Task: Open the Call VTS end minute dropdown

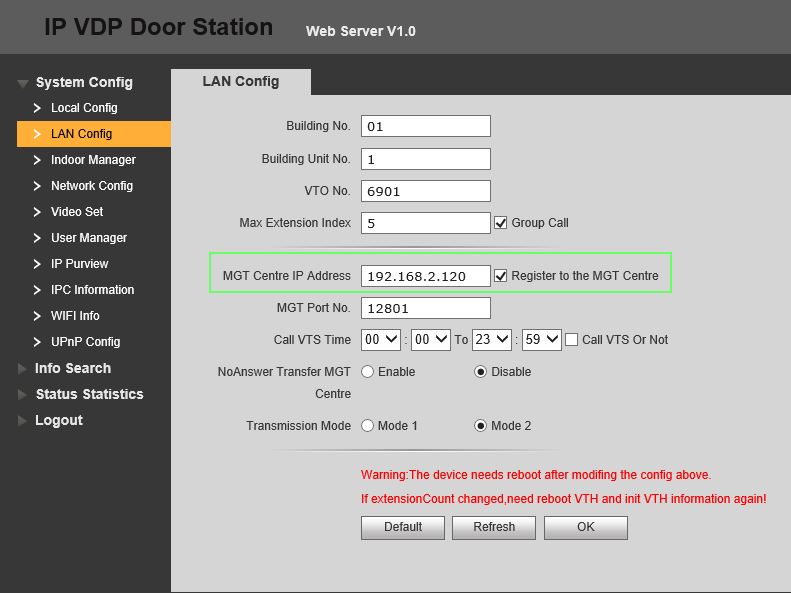Action: click(x=541, y=340)
